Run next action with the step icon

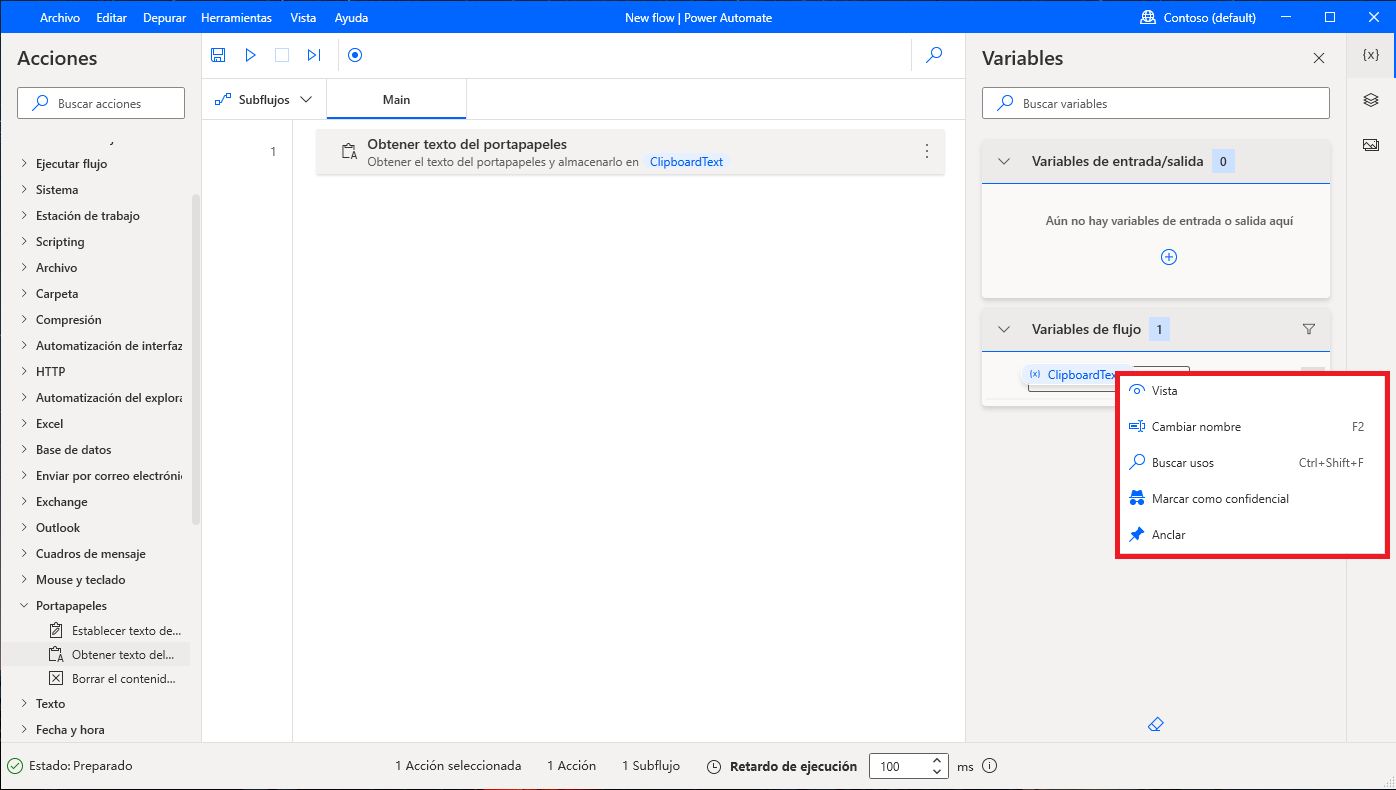(314, 55)
